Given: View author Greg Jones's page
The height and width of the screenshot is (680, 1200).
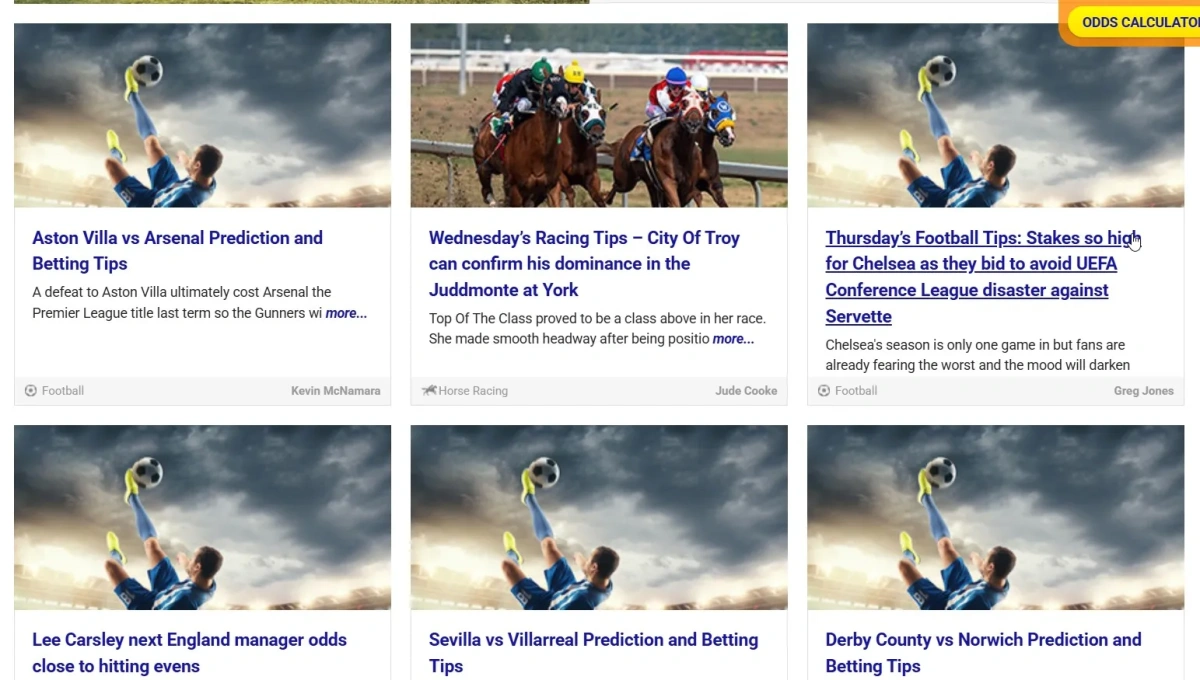Looking at the screenshot, I should [1144, 391].
